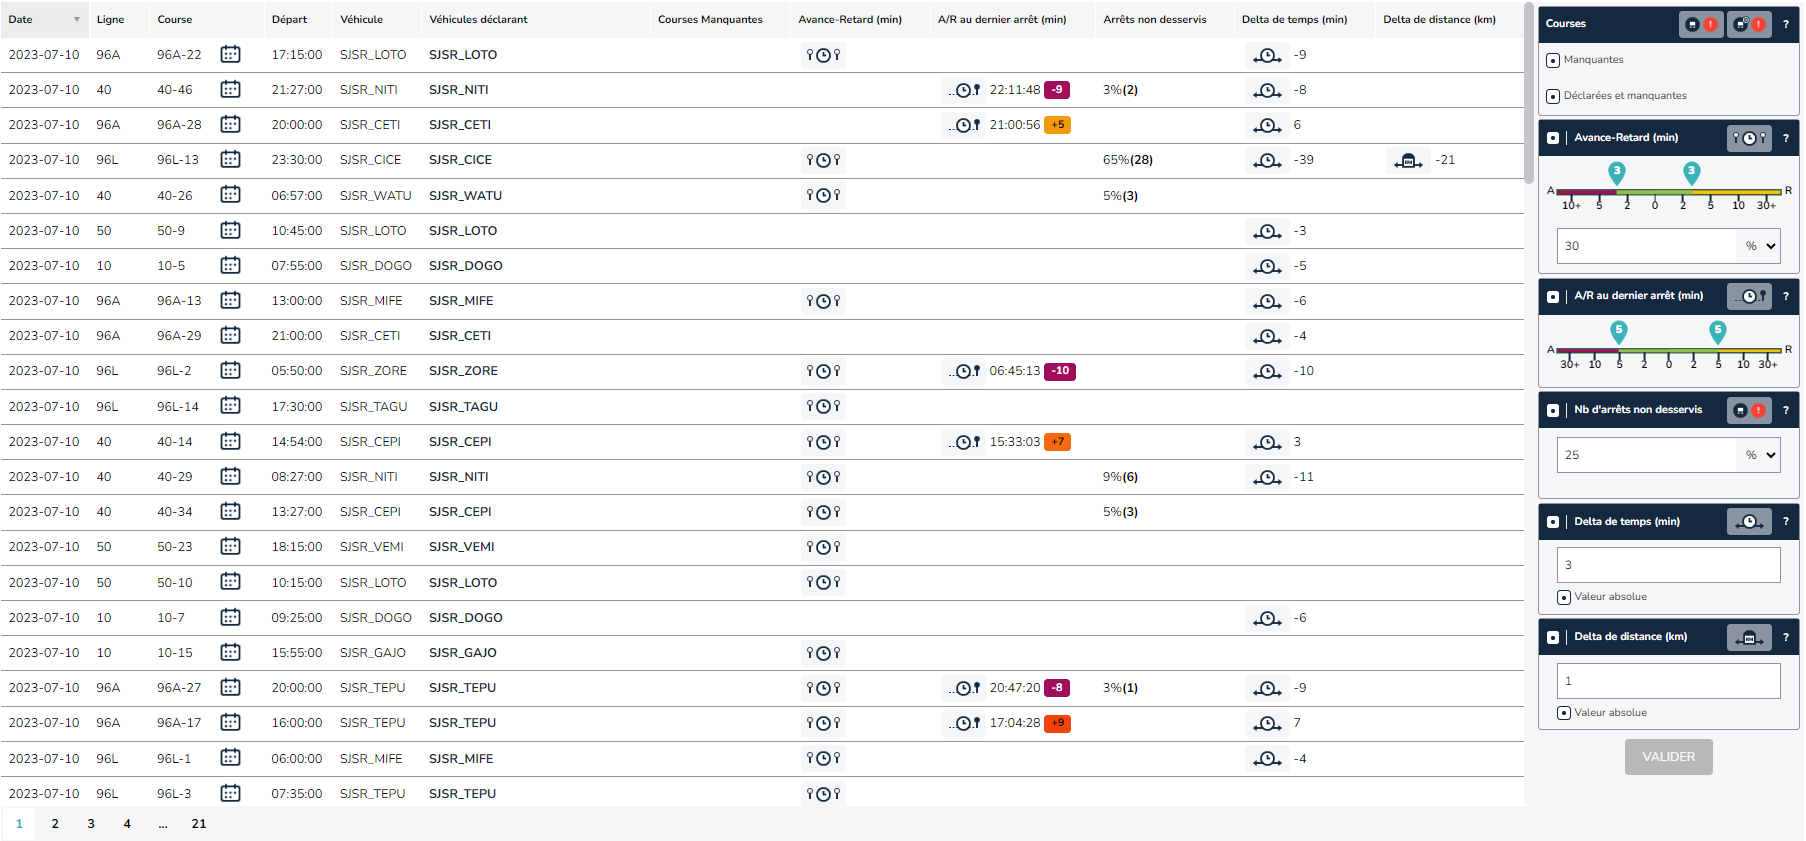Click Delta de temps header clock icon
This screenshot has height=841, width=1806.
pyautogui.click(x=1749, y=522)
